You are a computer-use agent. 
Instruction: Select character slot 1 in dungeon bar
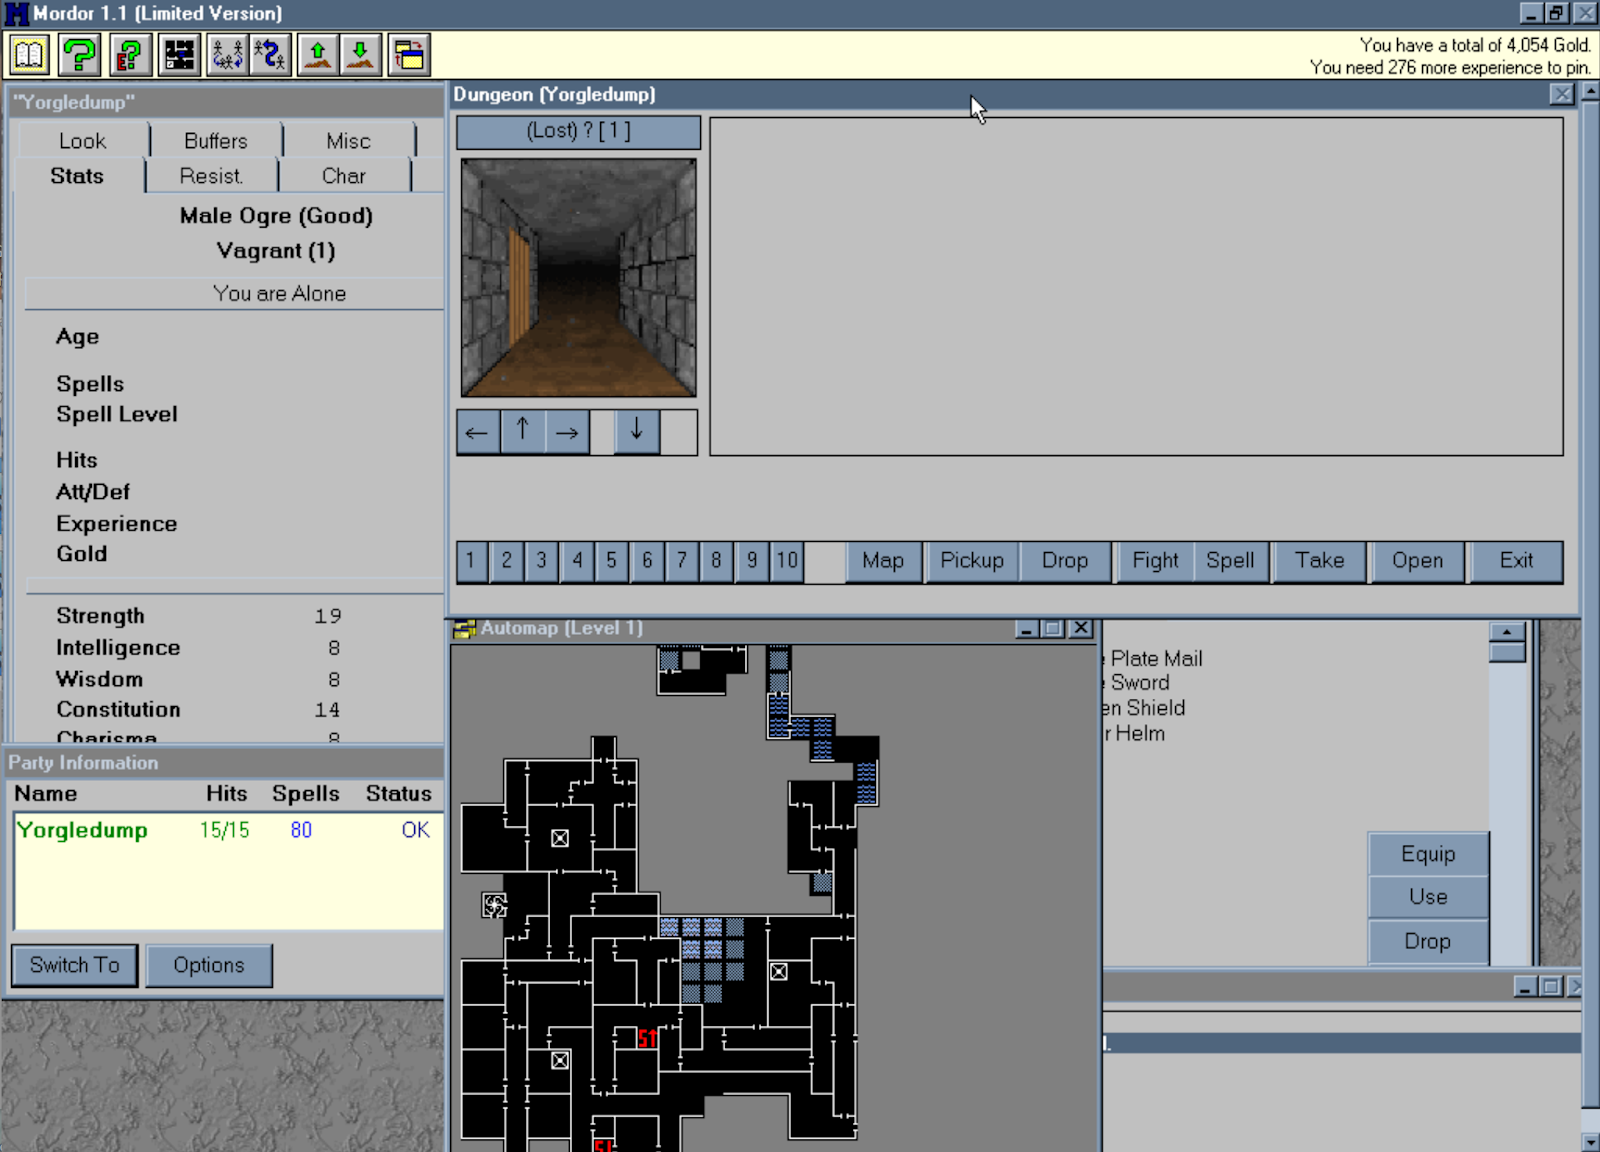(x=471, y=561)
